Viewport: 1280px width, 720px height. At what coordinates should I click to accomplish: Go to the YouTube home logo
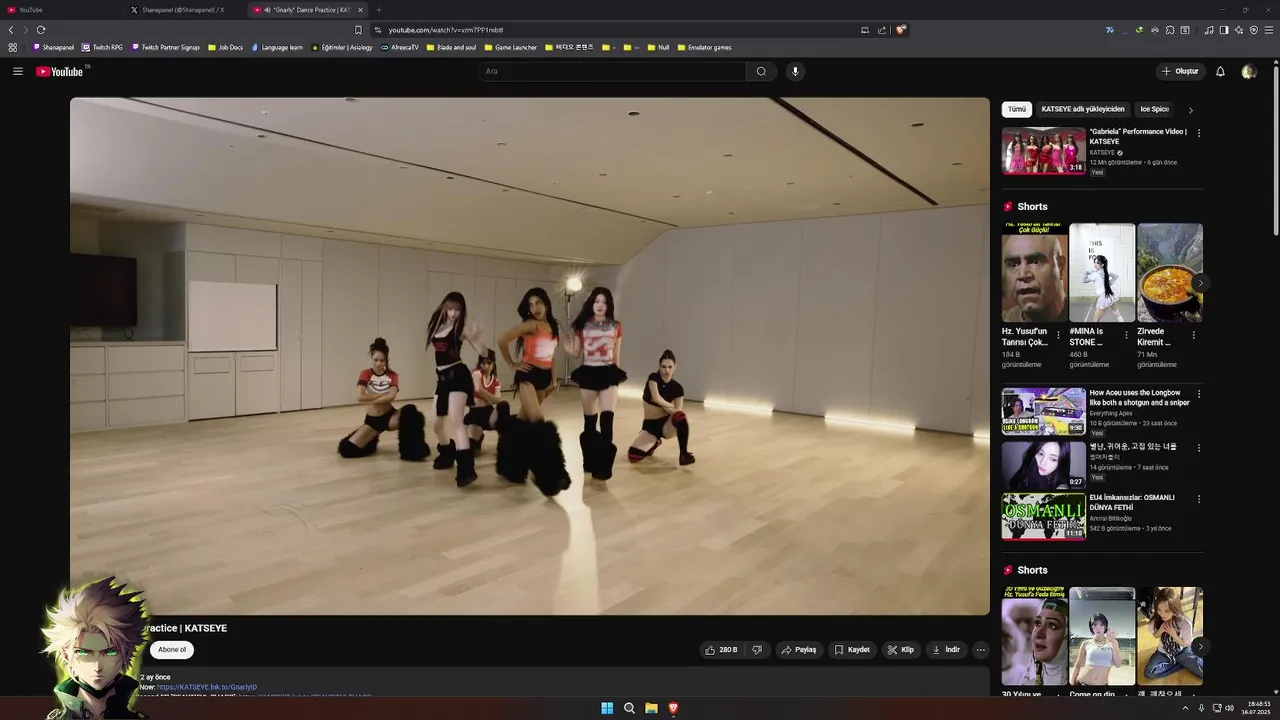tap(60, 71)
